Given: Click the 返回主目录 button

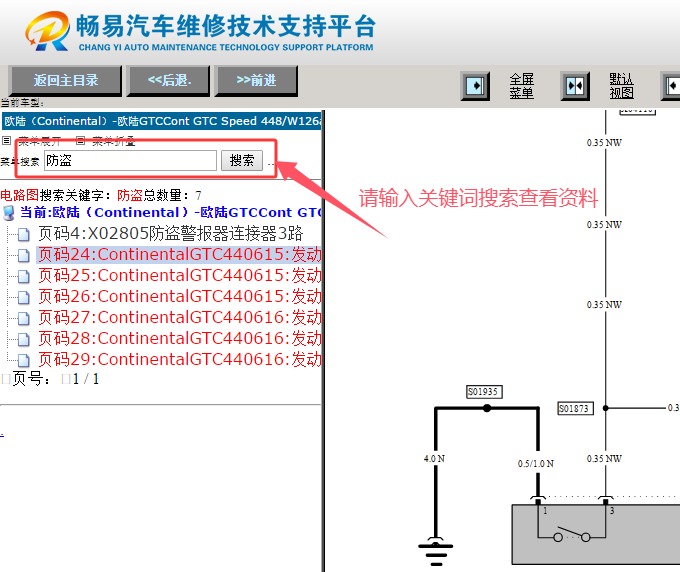Looking at the screenshot, I should (65, 80).
